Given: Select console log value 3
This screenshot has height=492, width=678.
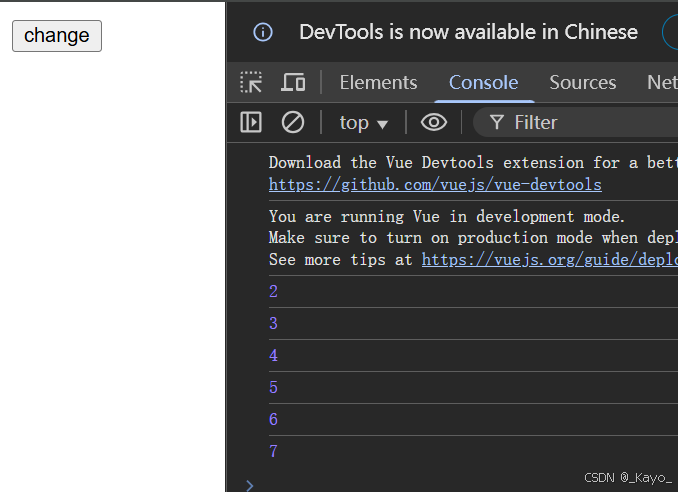Looking at the screenshot, I should coord(273,323).
